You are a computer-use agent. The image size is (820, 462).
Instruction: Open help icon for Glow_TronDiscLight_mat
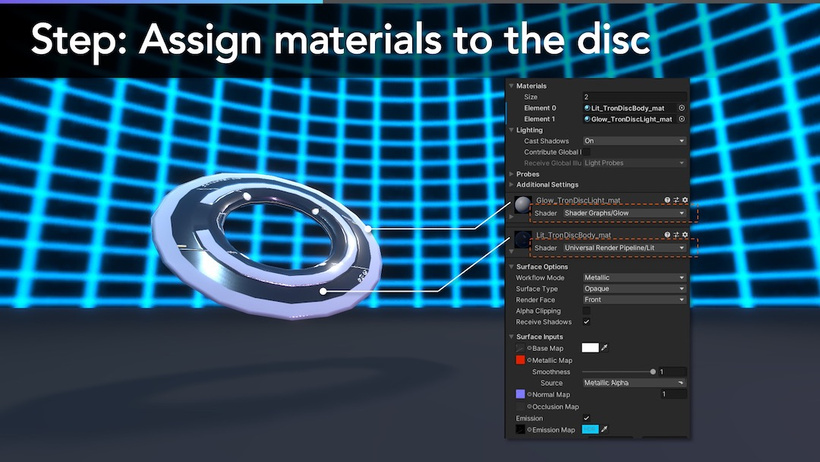pos(667,200)
